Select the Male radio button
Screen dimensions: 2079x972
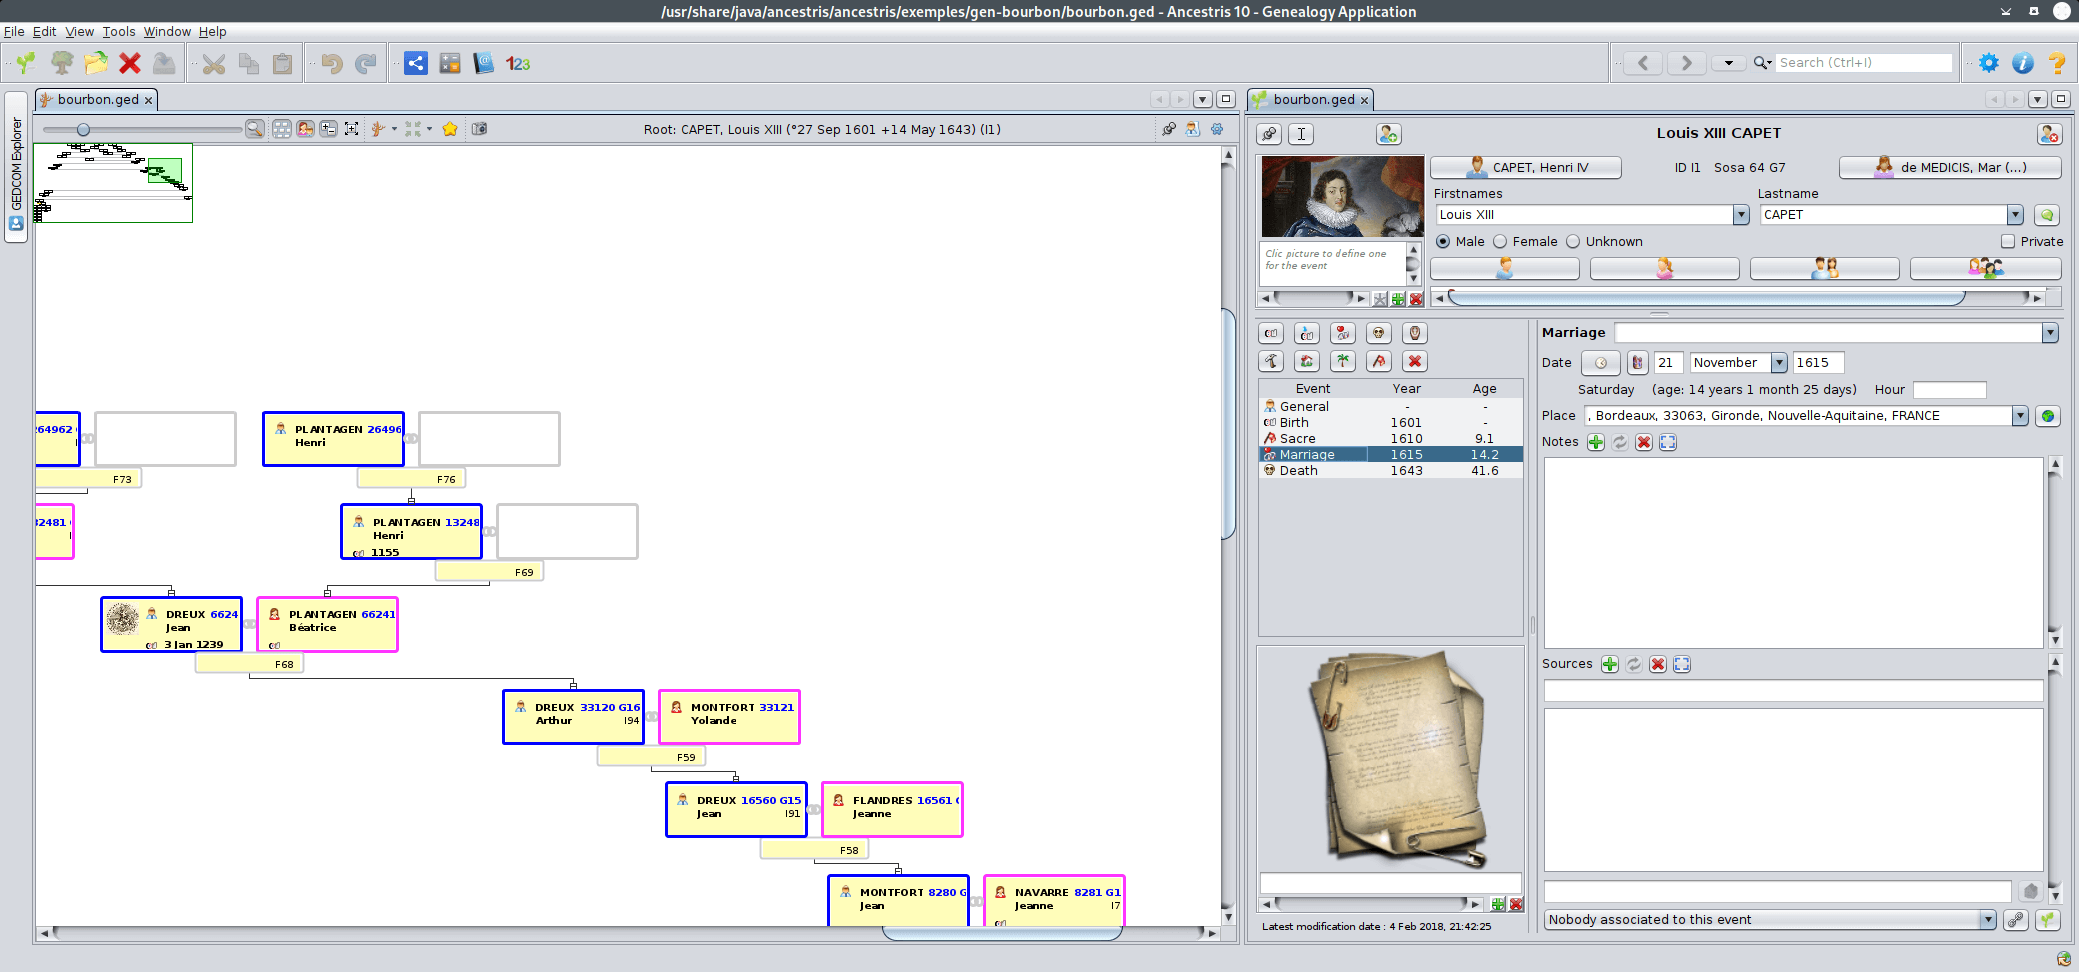tap(1443, 241)
